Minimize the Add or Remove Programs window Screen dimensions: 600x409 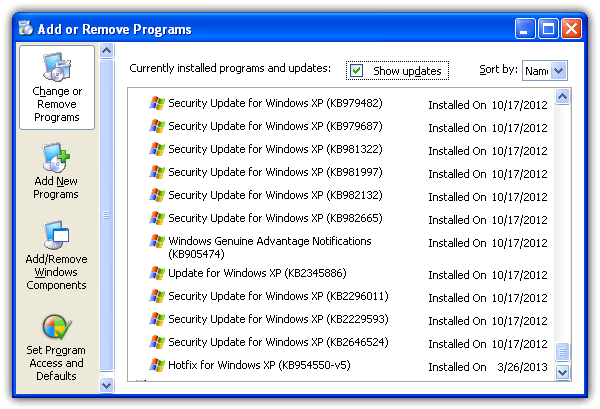click(x=525, y=29)
